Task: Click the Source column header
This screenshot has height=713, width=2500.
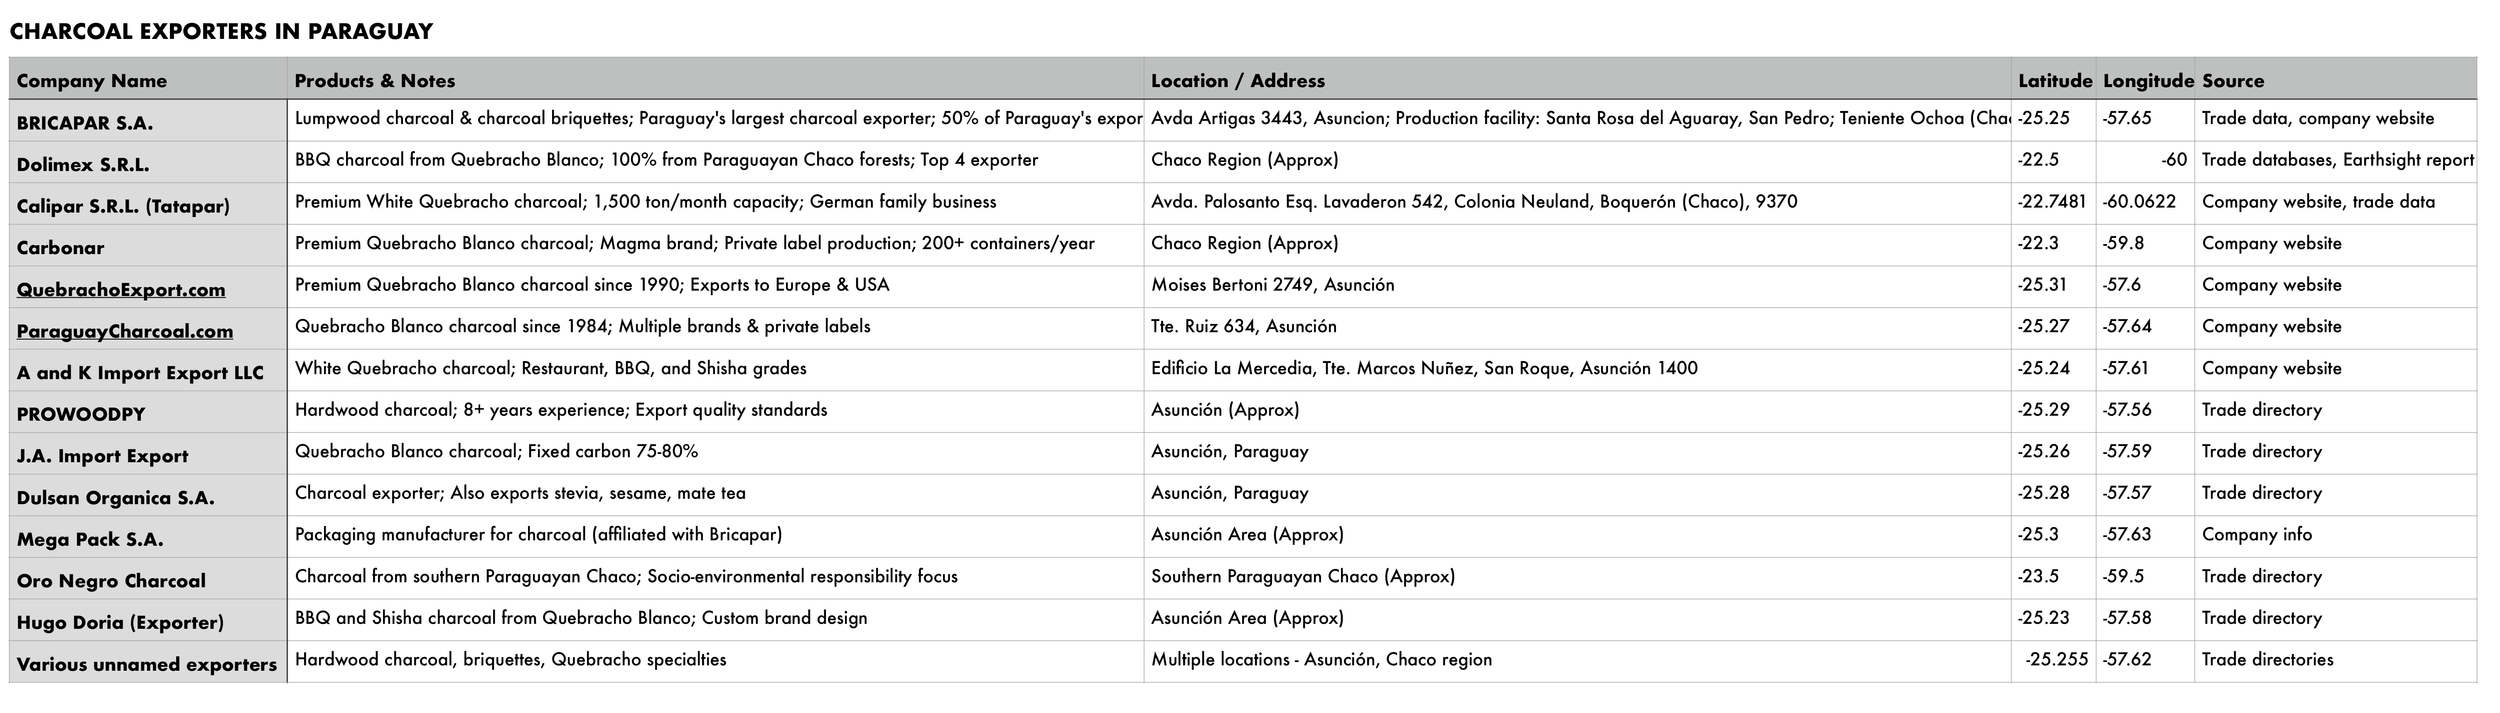Action: (x=2335, y=80)
